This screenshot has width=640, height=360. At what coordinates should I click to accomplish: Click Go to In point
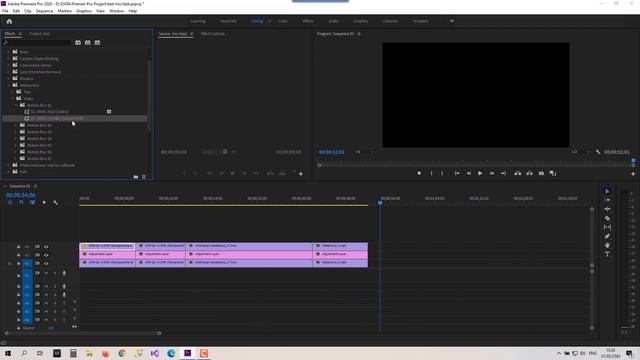(457, 173)
